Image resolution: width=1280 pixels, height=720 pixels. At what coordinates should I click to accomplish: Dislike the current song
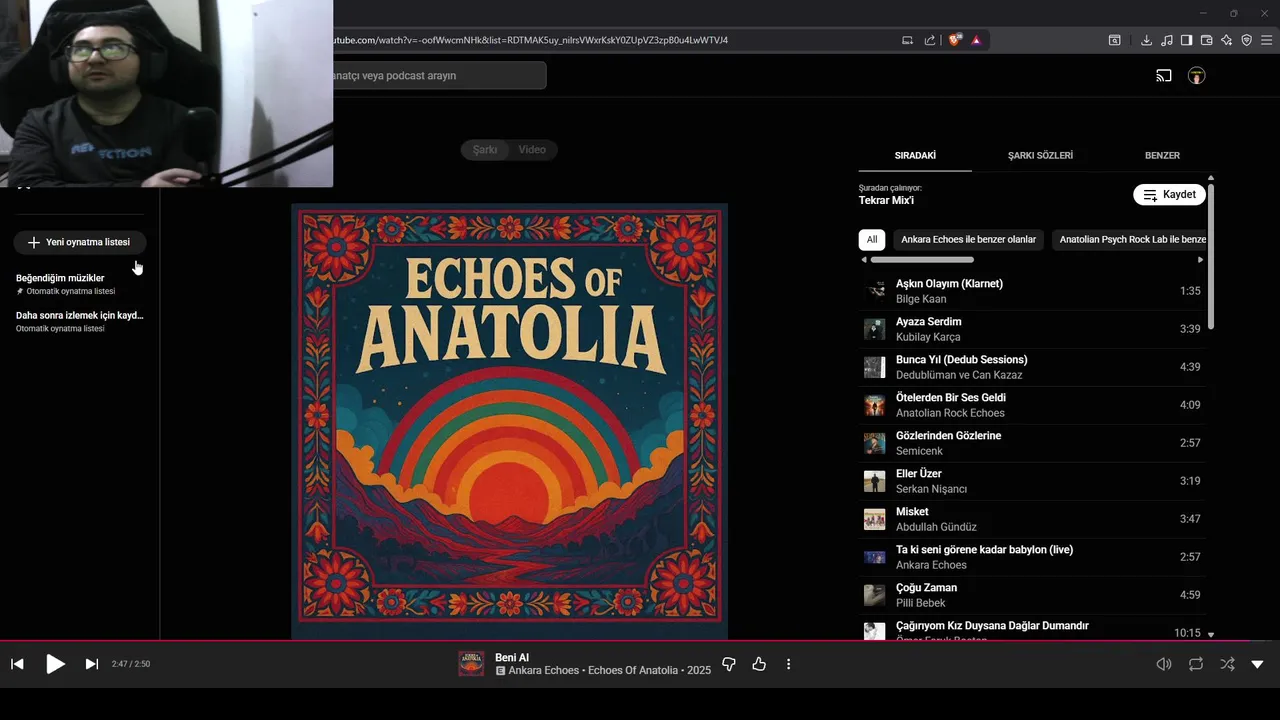(729, 664)
